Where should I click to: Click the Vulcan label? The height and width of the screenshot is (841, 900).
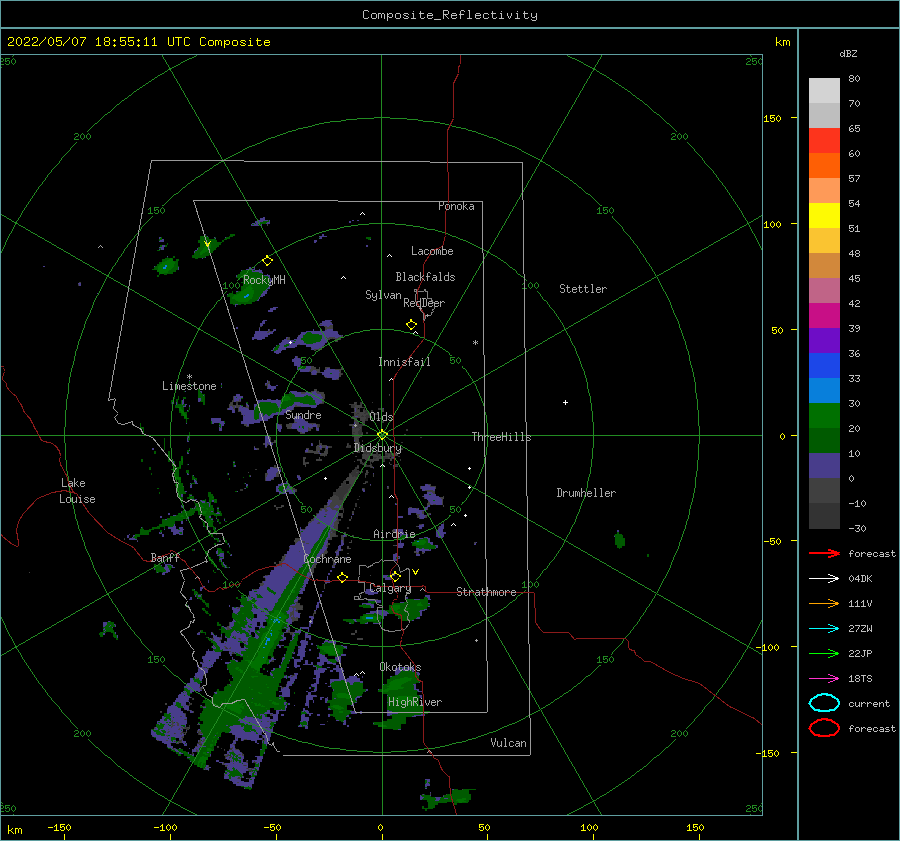point(509,743)
